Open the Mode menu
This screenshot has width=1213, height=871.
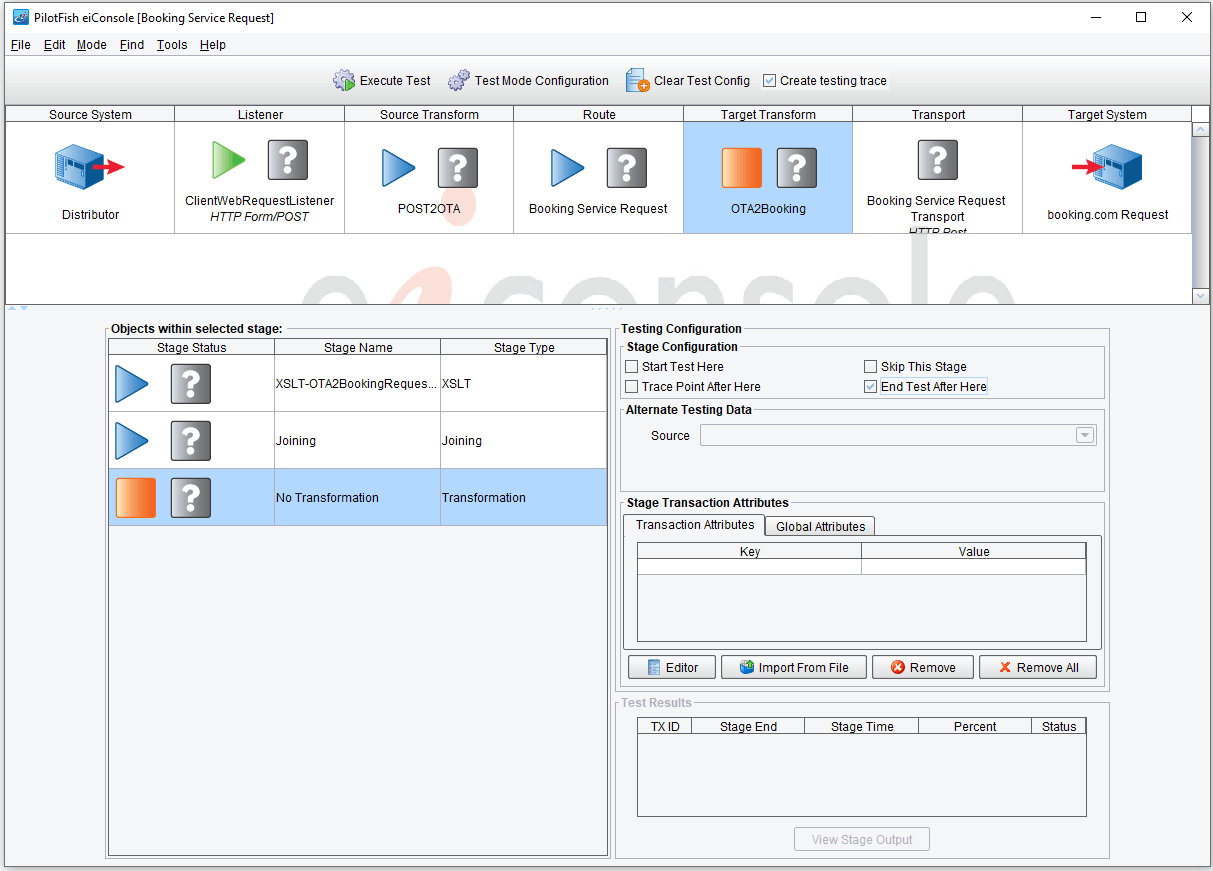(x=91, y=45)
